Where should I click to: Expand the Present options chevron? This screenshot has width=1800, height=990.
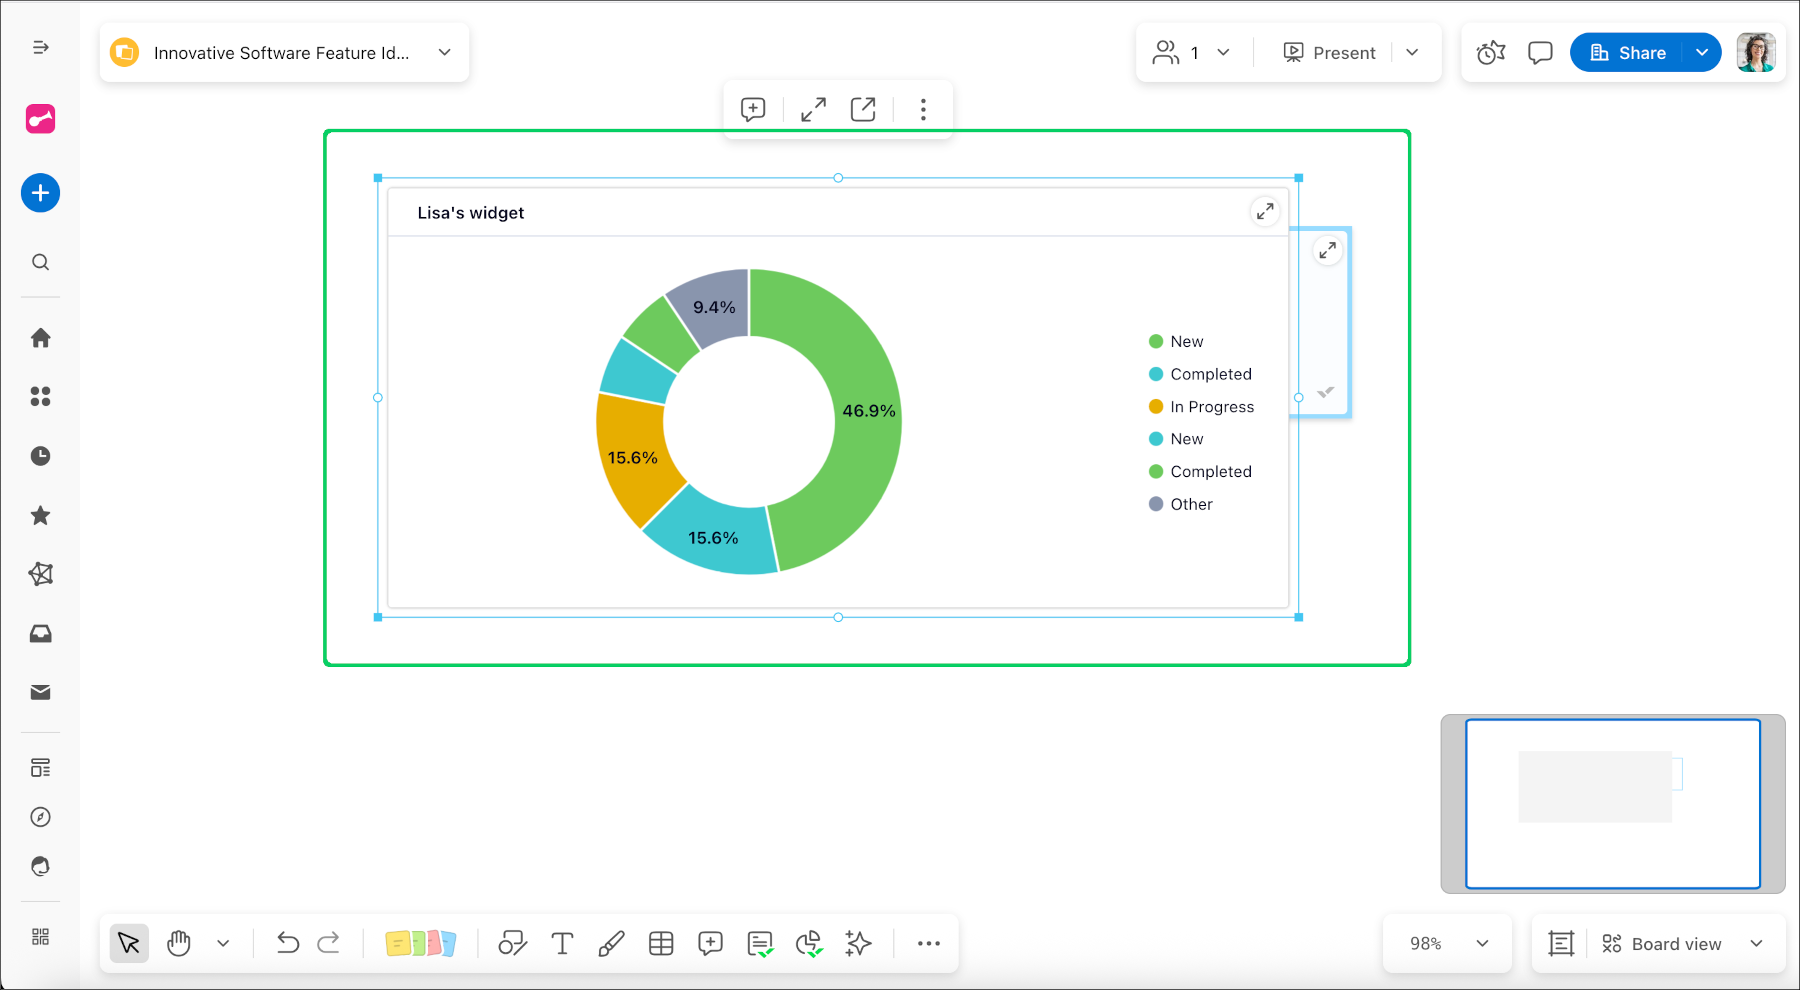tap(1412, 52)
